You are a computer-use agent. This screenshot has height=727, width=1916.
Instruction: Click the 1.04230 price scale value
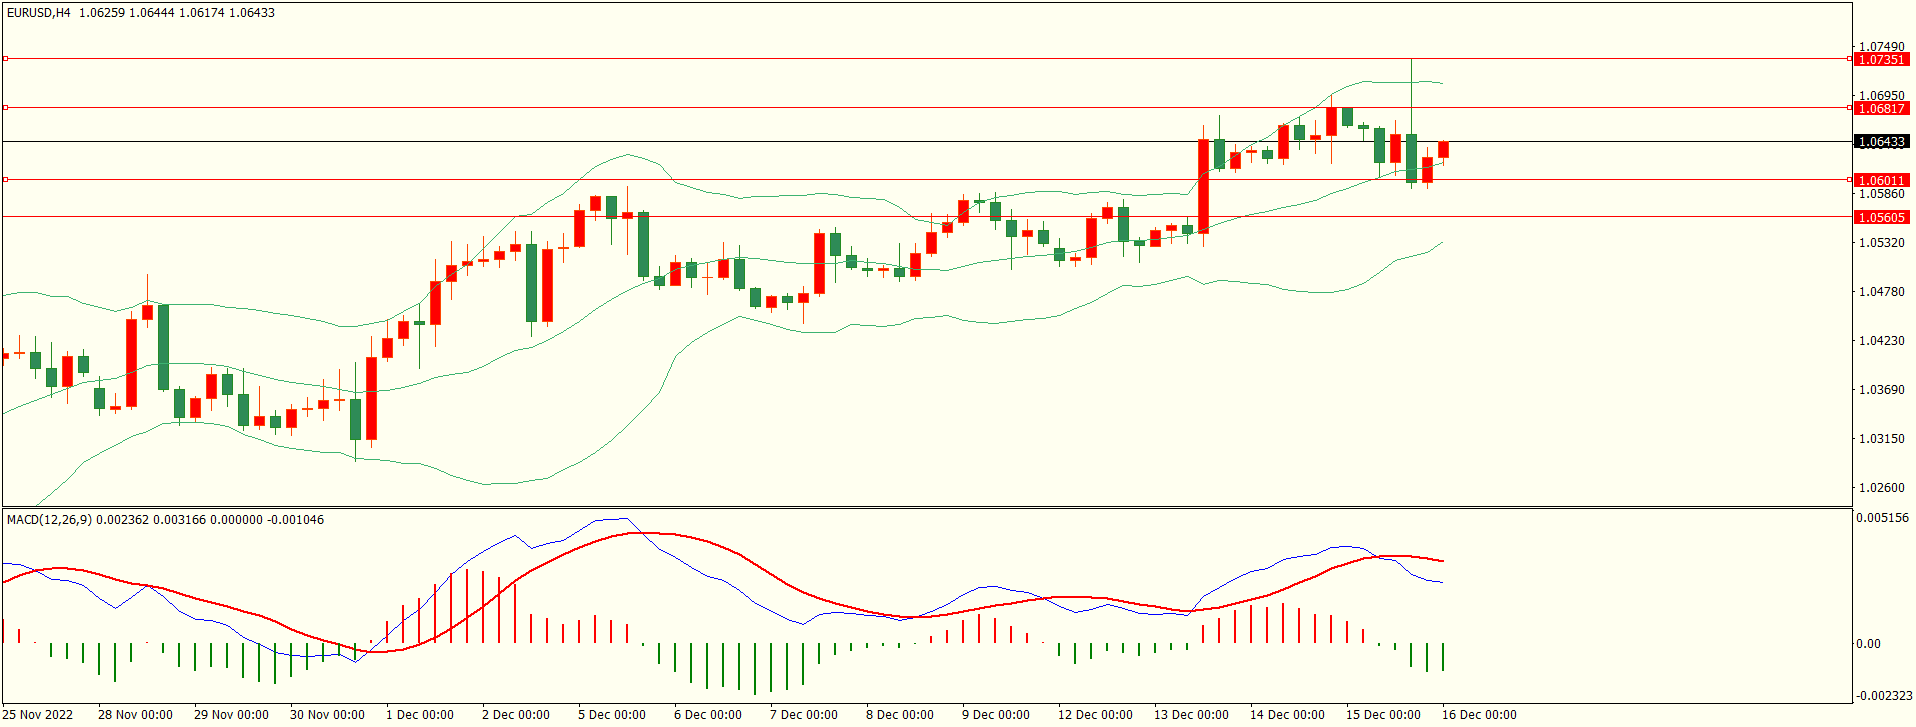[1881, 341]
